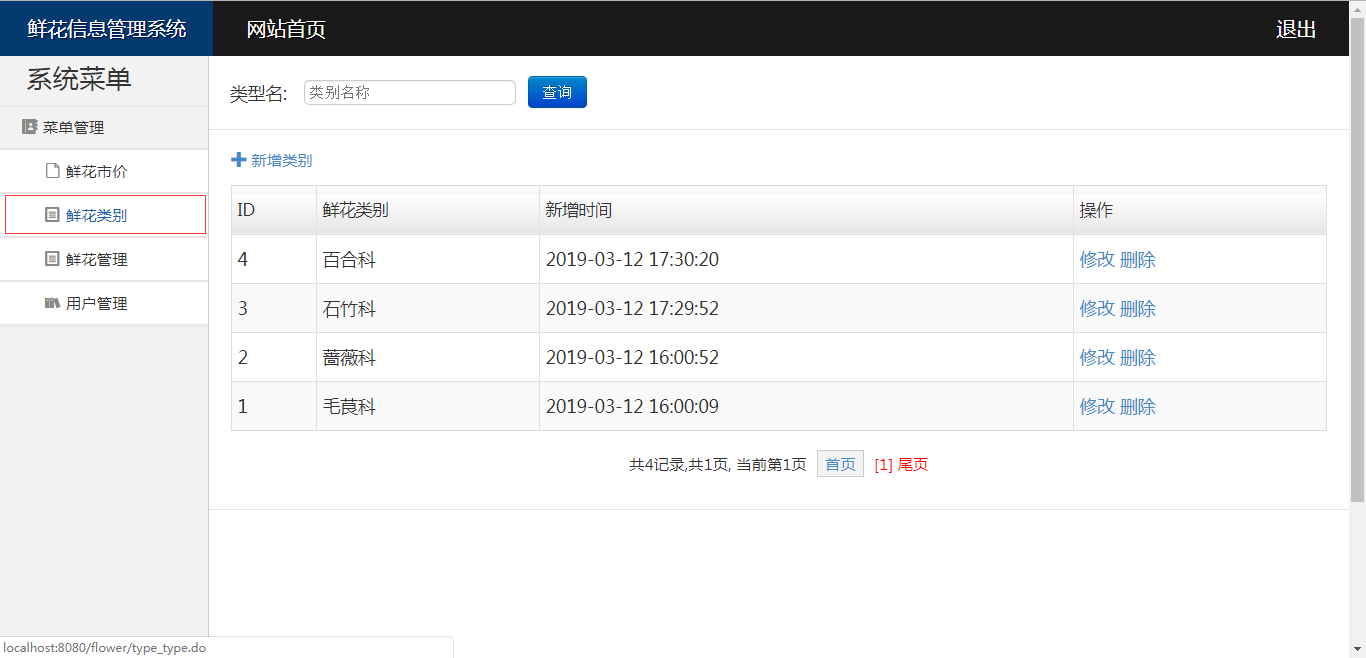Edit the 百合科 row via 修改
The image size is (1366, 658).
pos(1096,260)
